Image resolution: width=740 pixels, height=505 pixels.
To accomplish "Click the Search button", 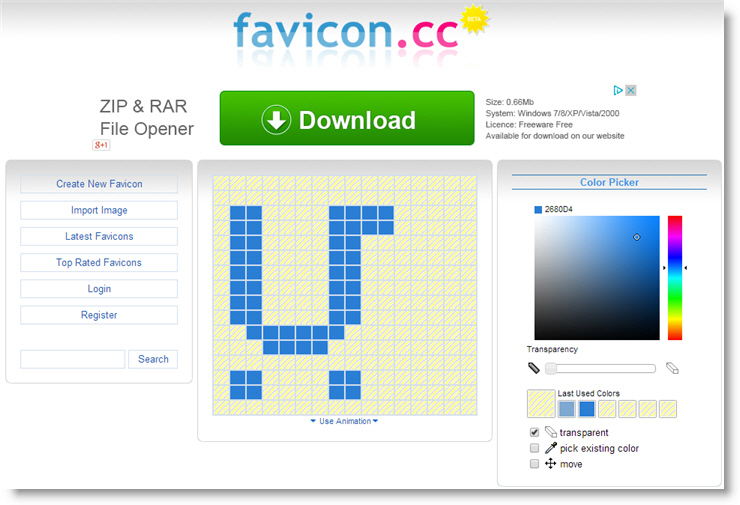I will 153,359.
